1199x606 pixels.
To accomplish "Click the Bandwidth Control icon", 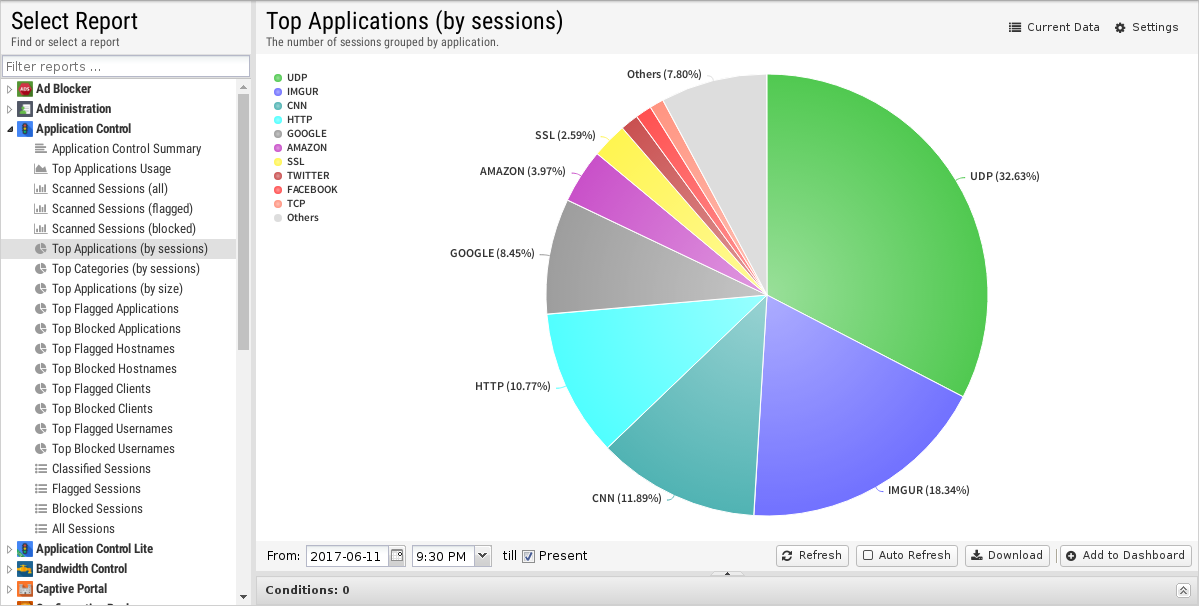I will (x=24, y=569).
